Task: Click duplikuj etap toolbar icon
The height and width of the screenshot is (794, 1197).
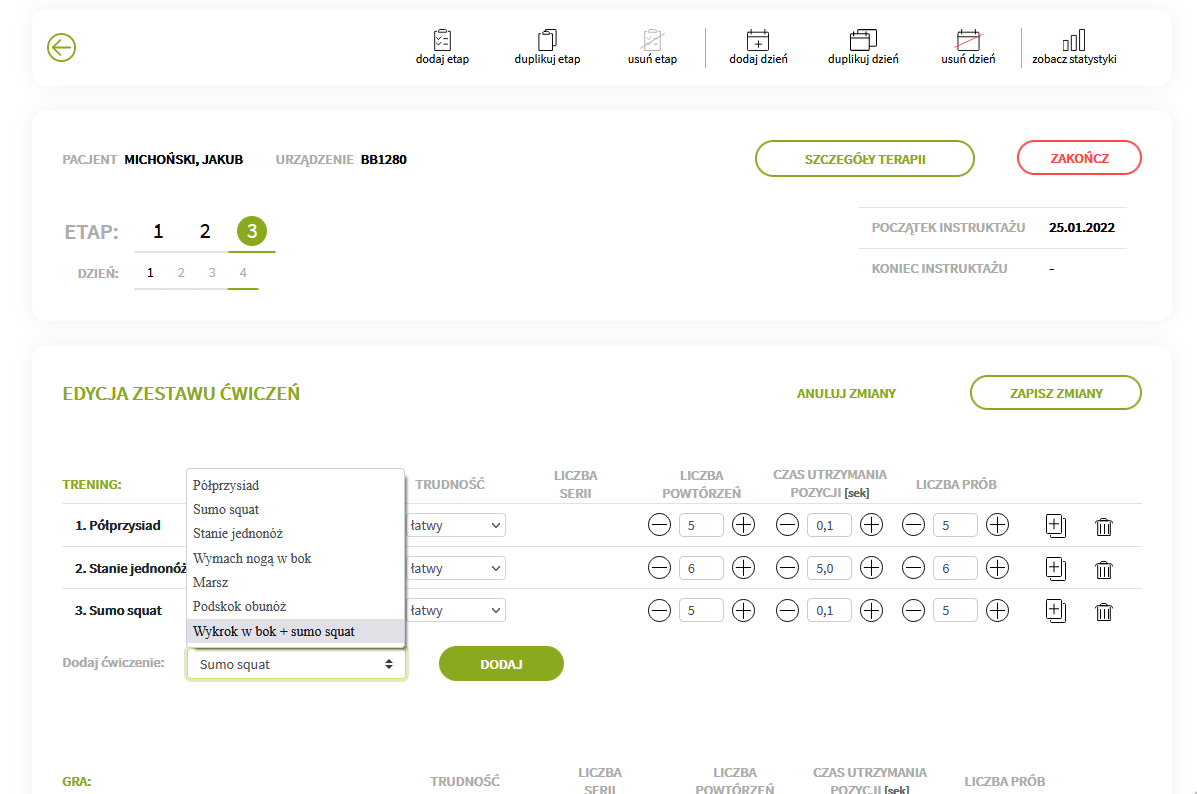Action: pyautogui.click(x=547, y=40)
